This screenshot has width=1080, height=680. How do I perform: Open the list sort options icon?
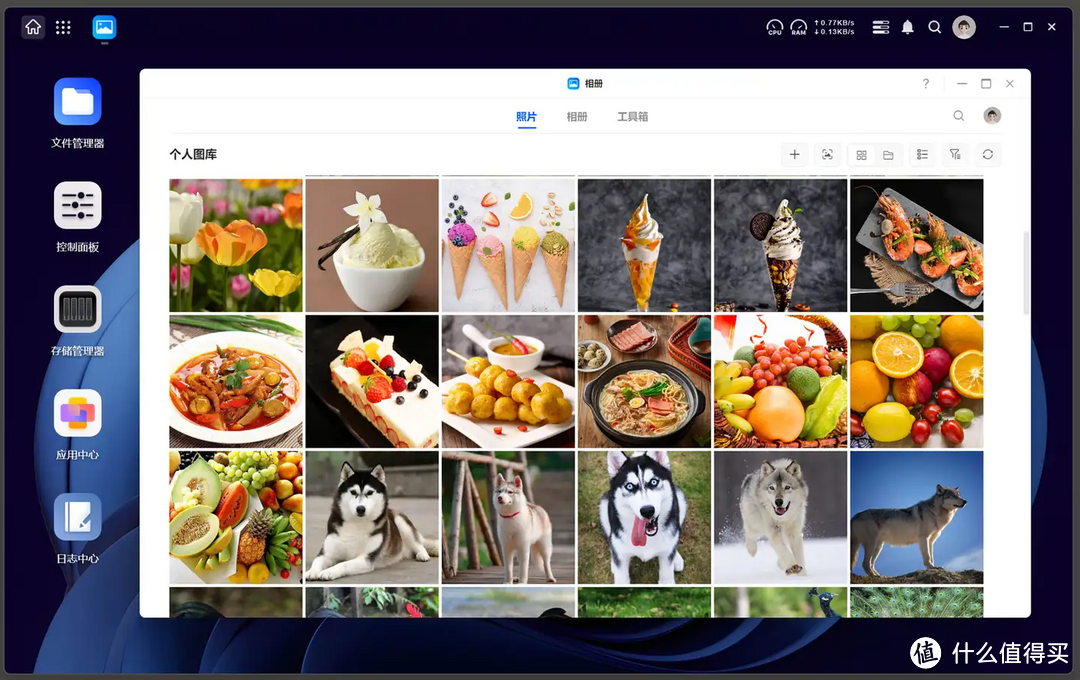(x=922, y=154)
